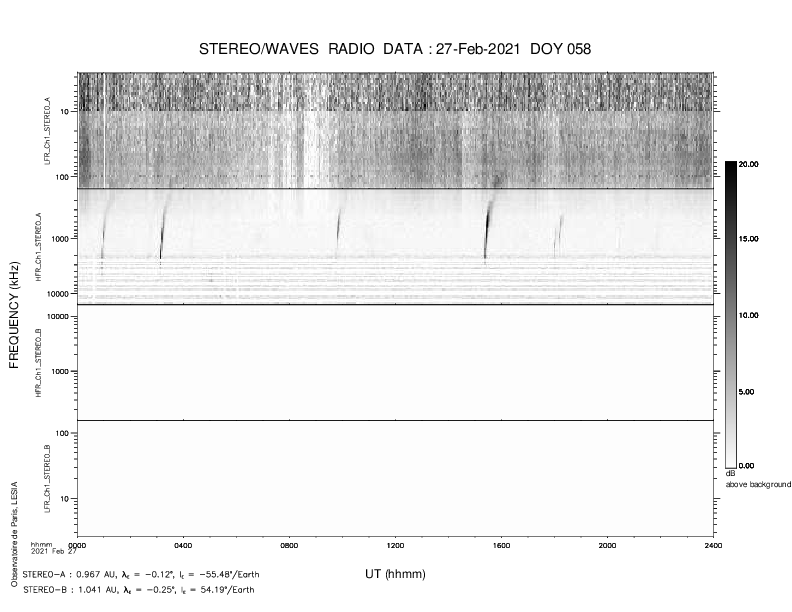Click the dB above background label
Viewport: 792px width, 612px height.
click(758, 480)
